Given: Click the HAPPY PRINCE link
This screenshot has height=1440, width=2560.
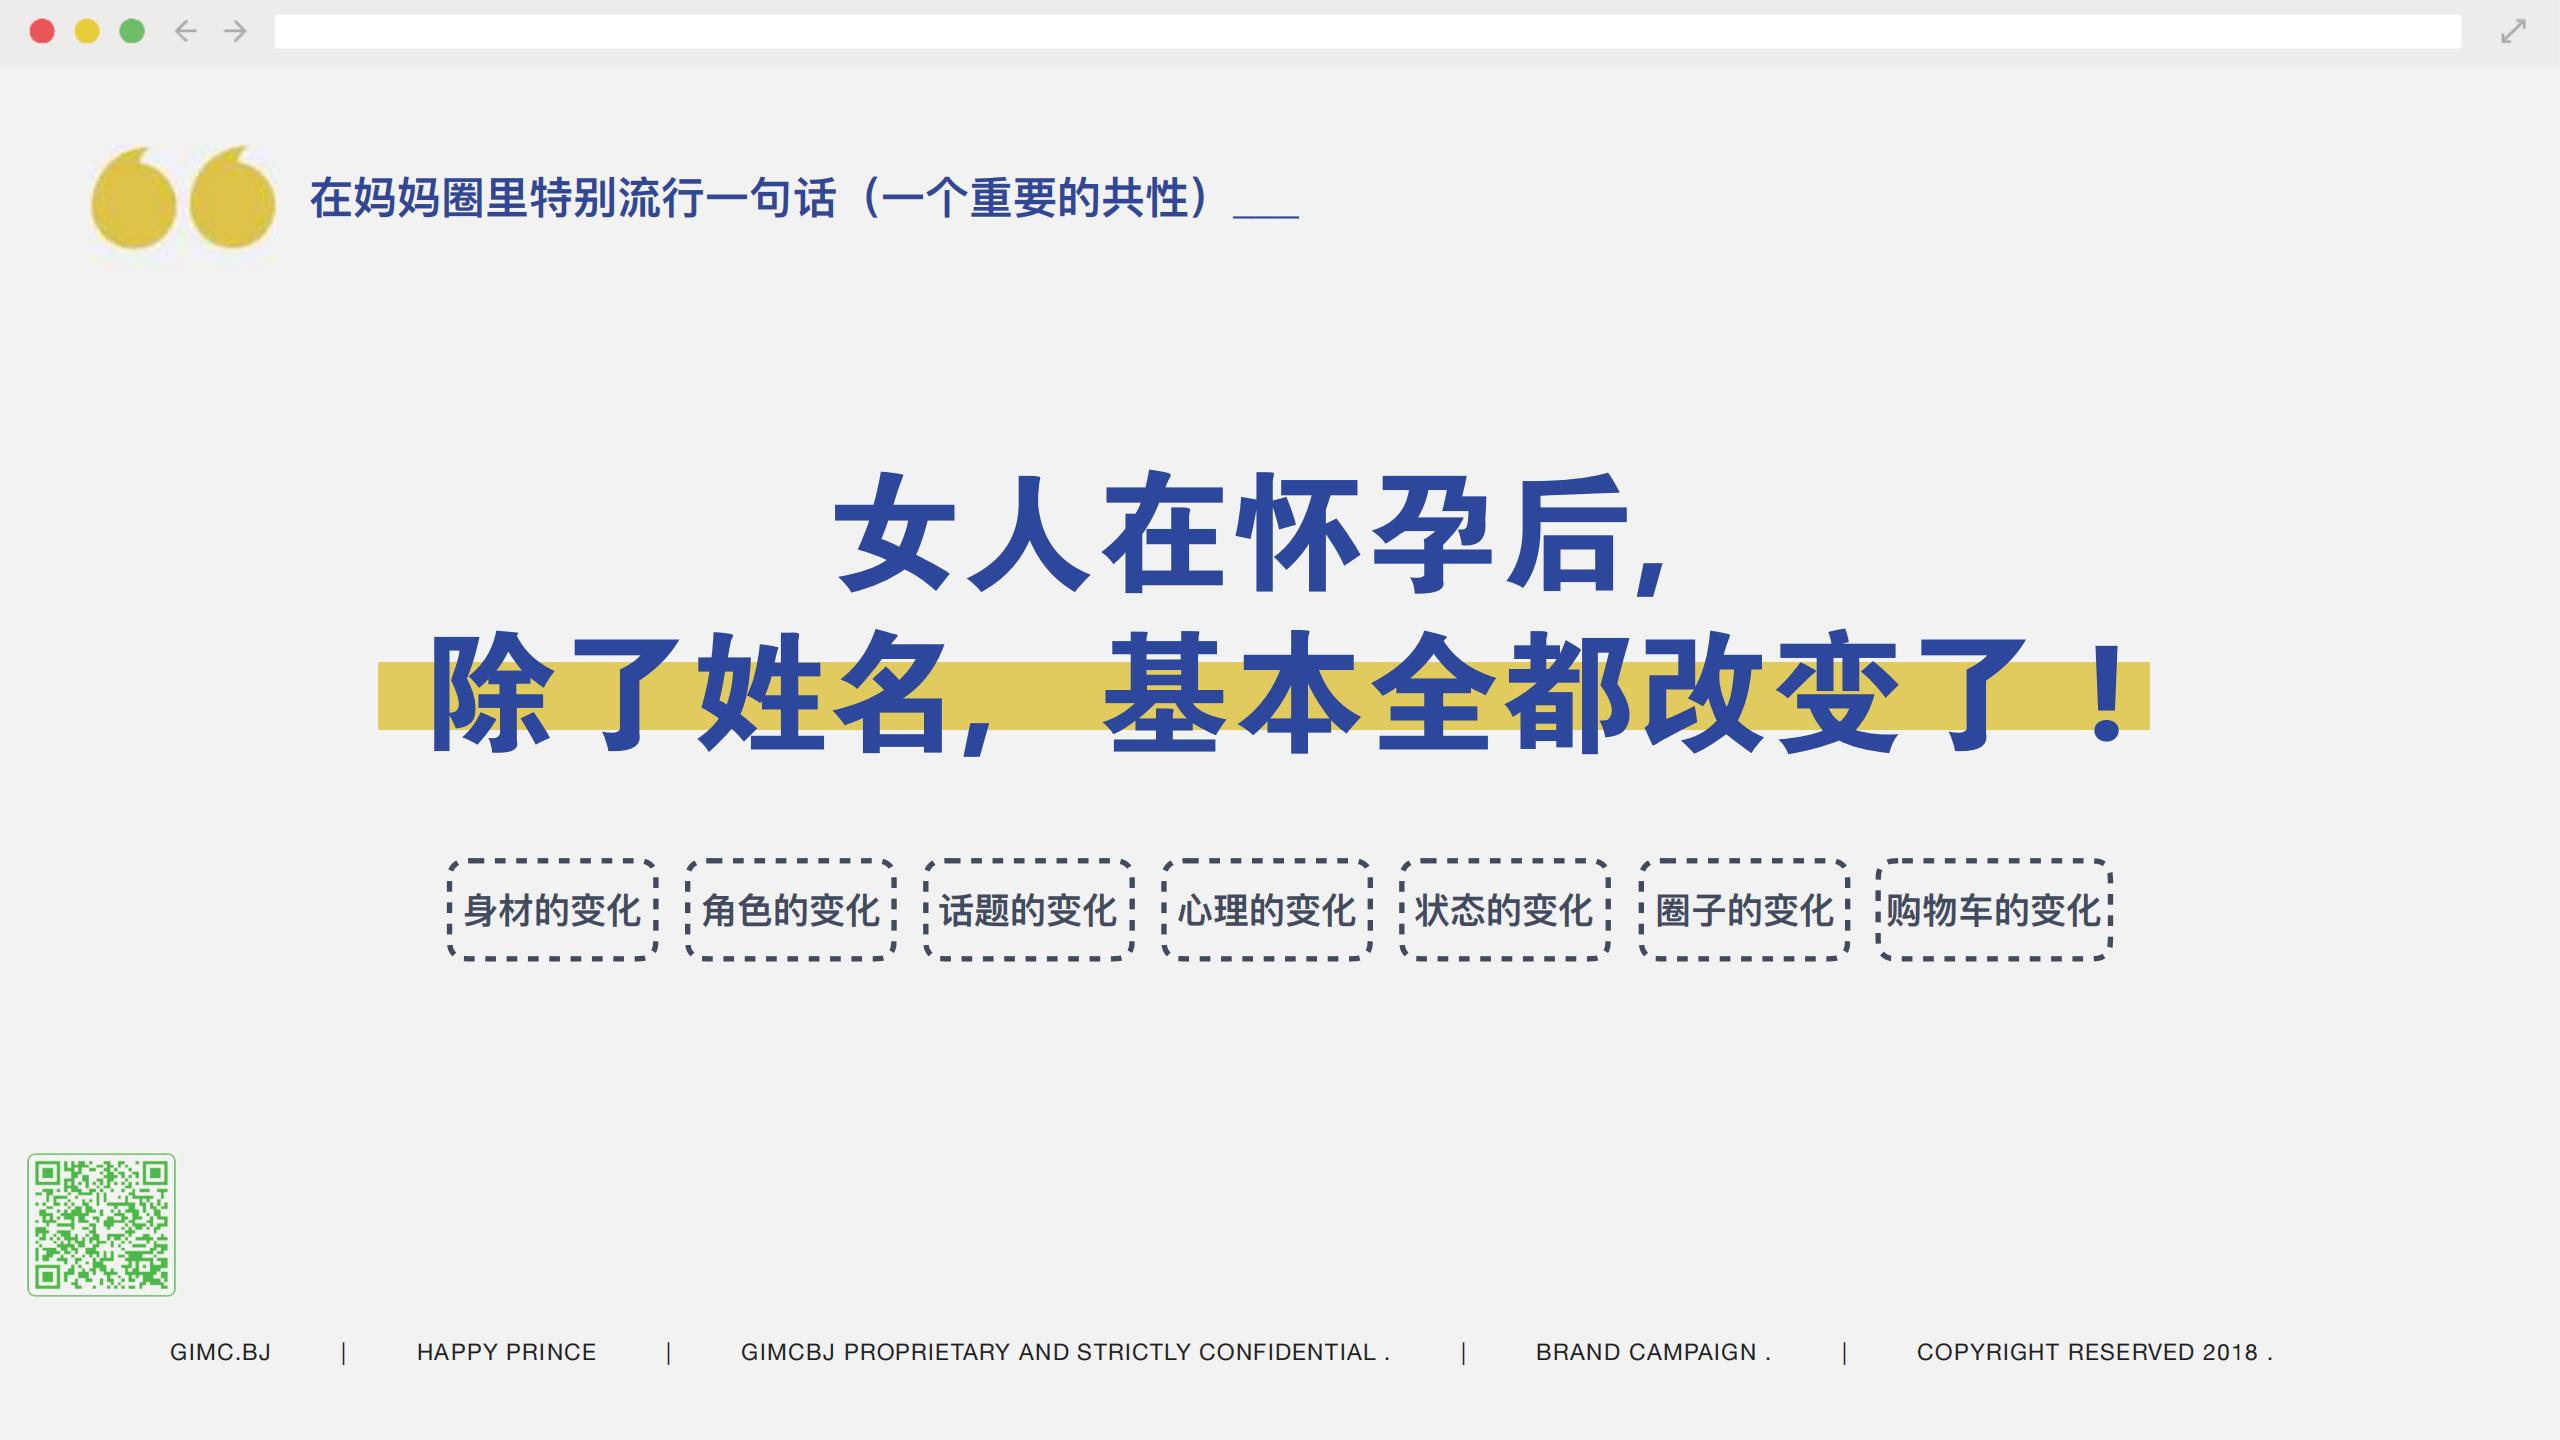Looking at the screenshot, I should pos(505,1352).
